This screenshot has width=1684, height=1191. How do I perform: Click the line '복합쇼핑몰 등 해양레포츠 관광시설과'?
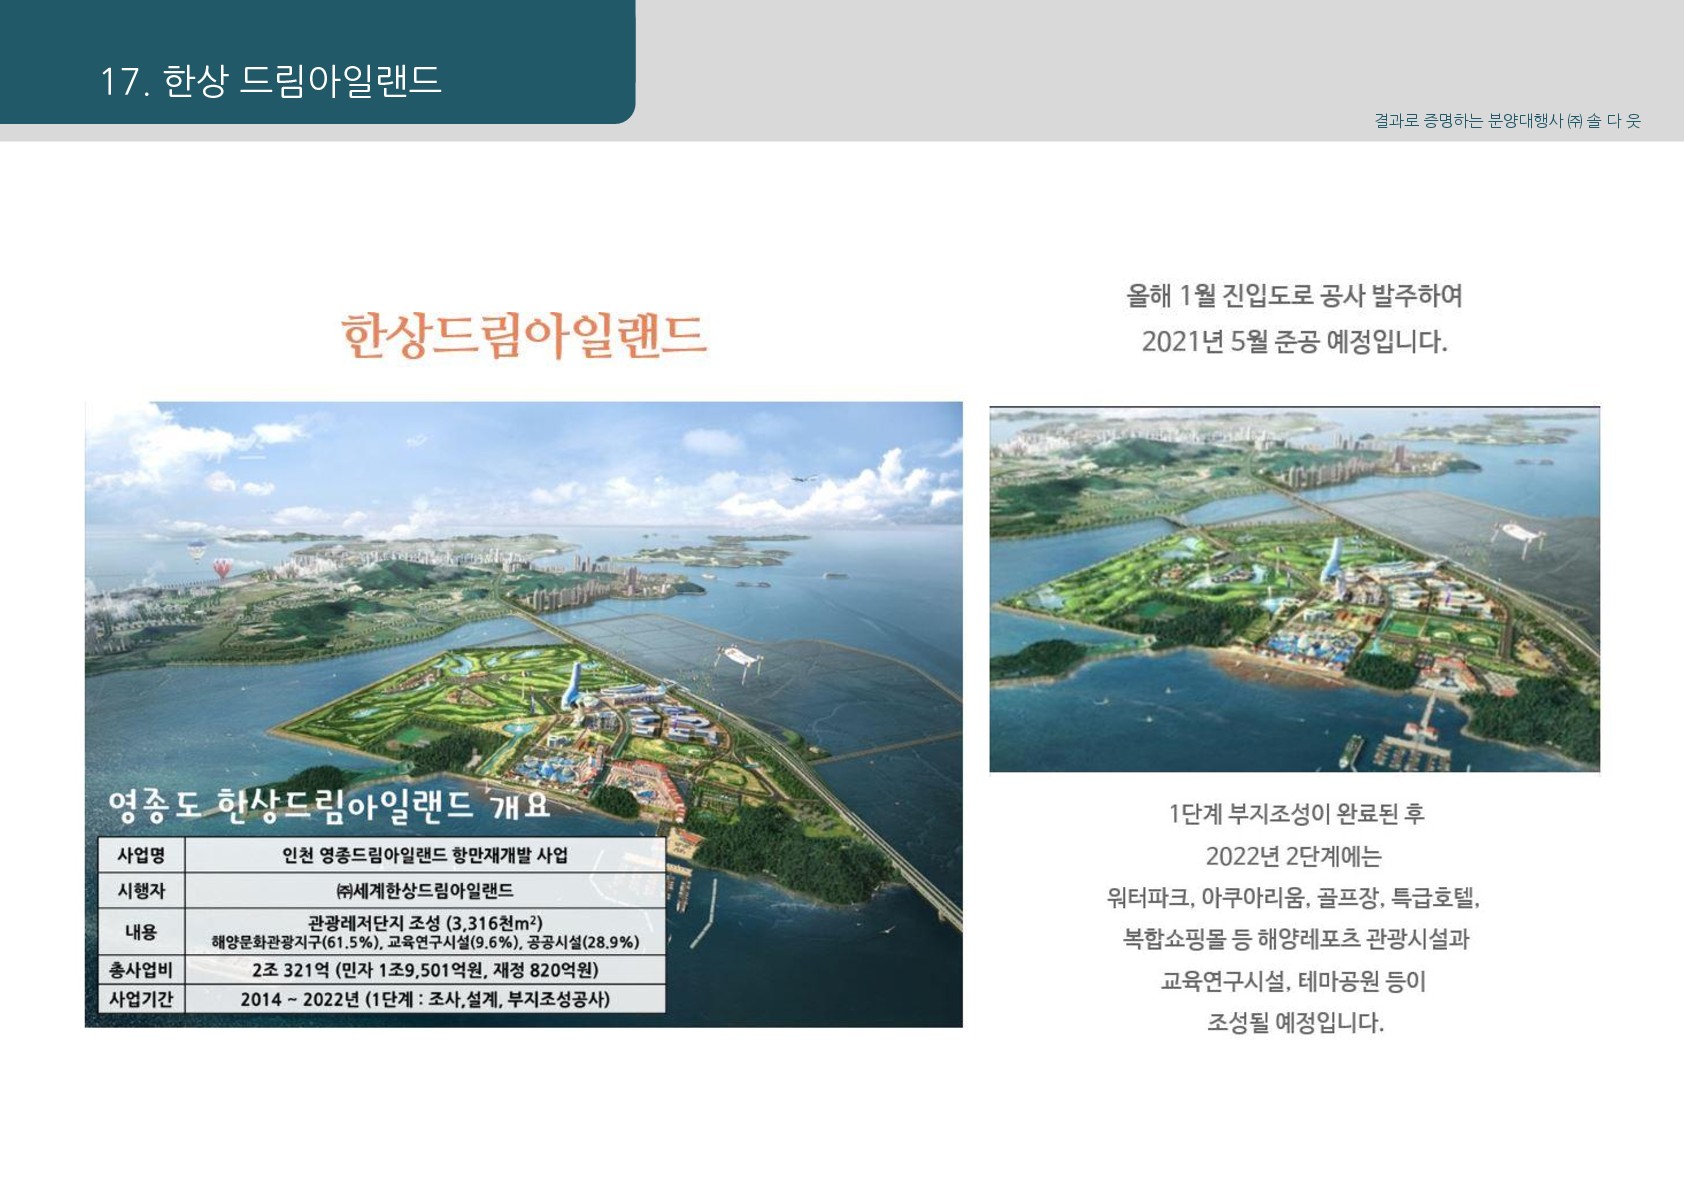click(x=1295, y=939)
